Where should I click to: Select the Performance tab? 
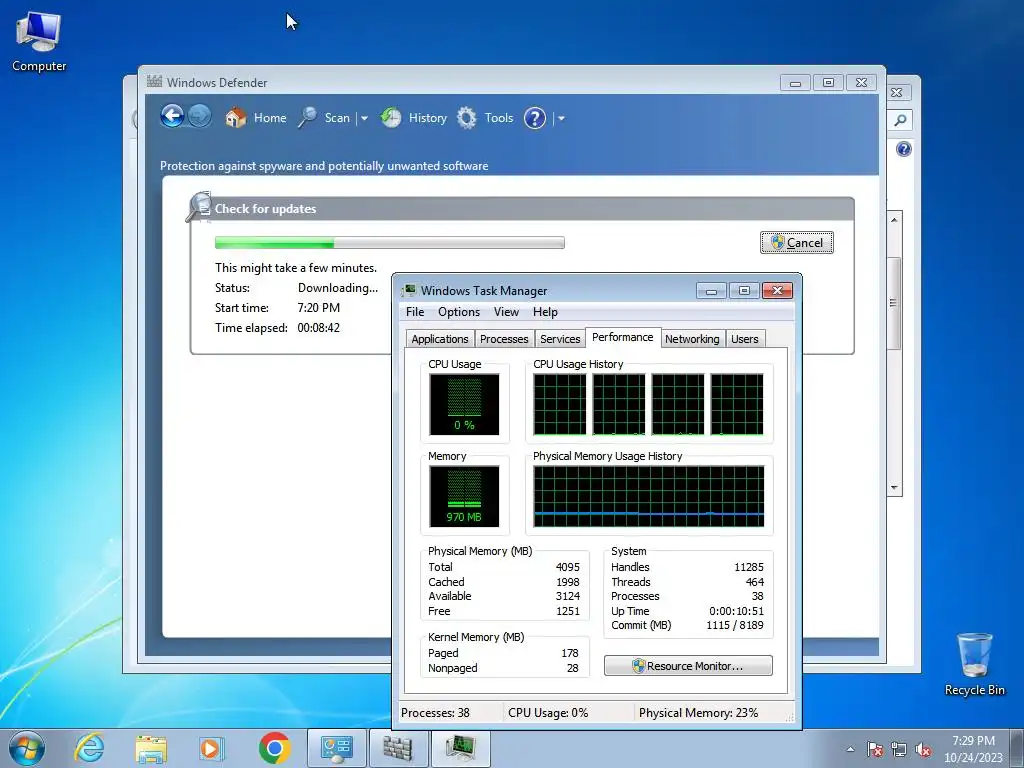tap(623, 338)
